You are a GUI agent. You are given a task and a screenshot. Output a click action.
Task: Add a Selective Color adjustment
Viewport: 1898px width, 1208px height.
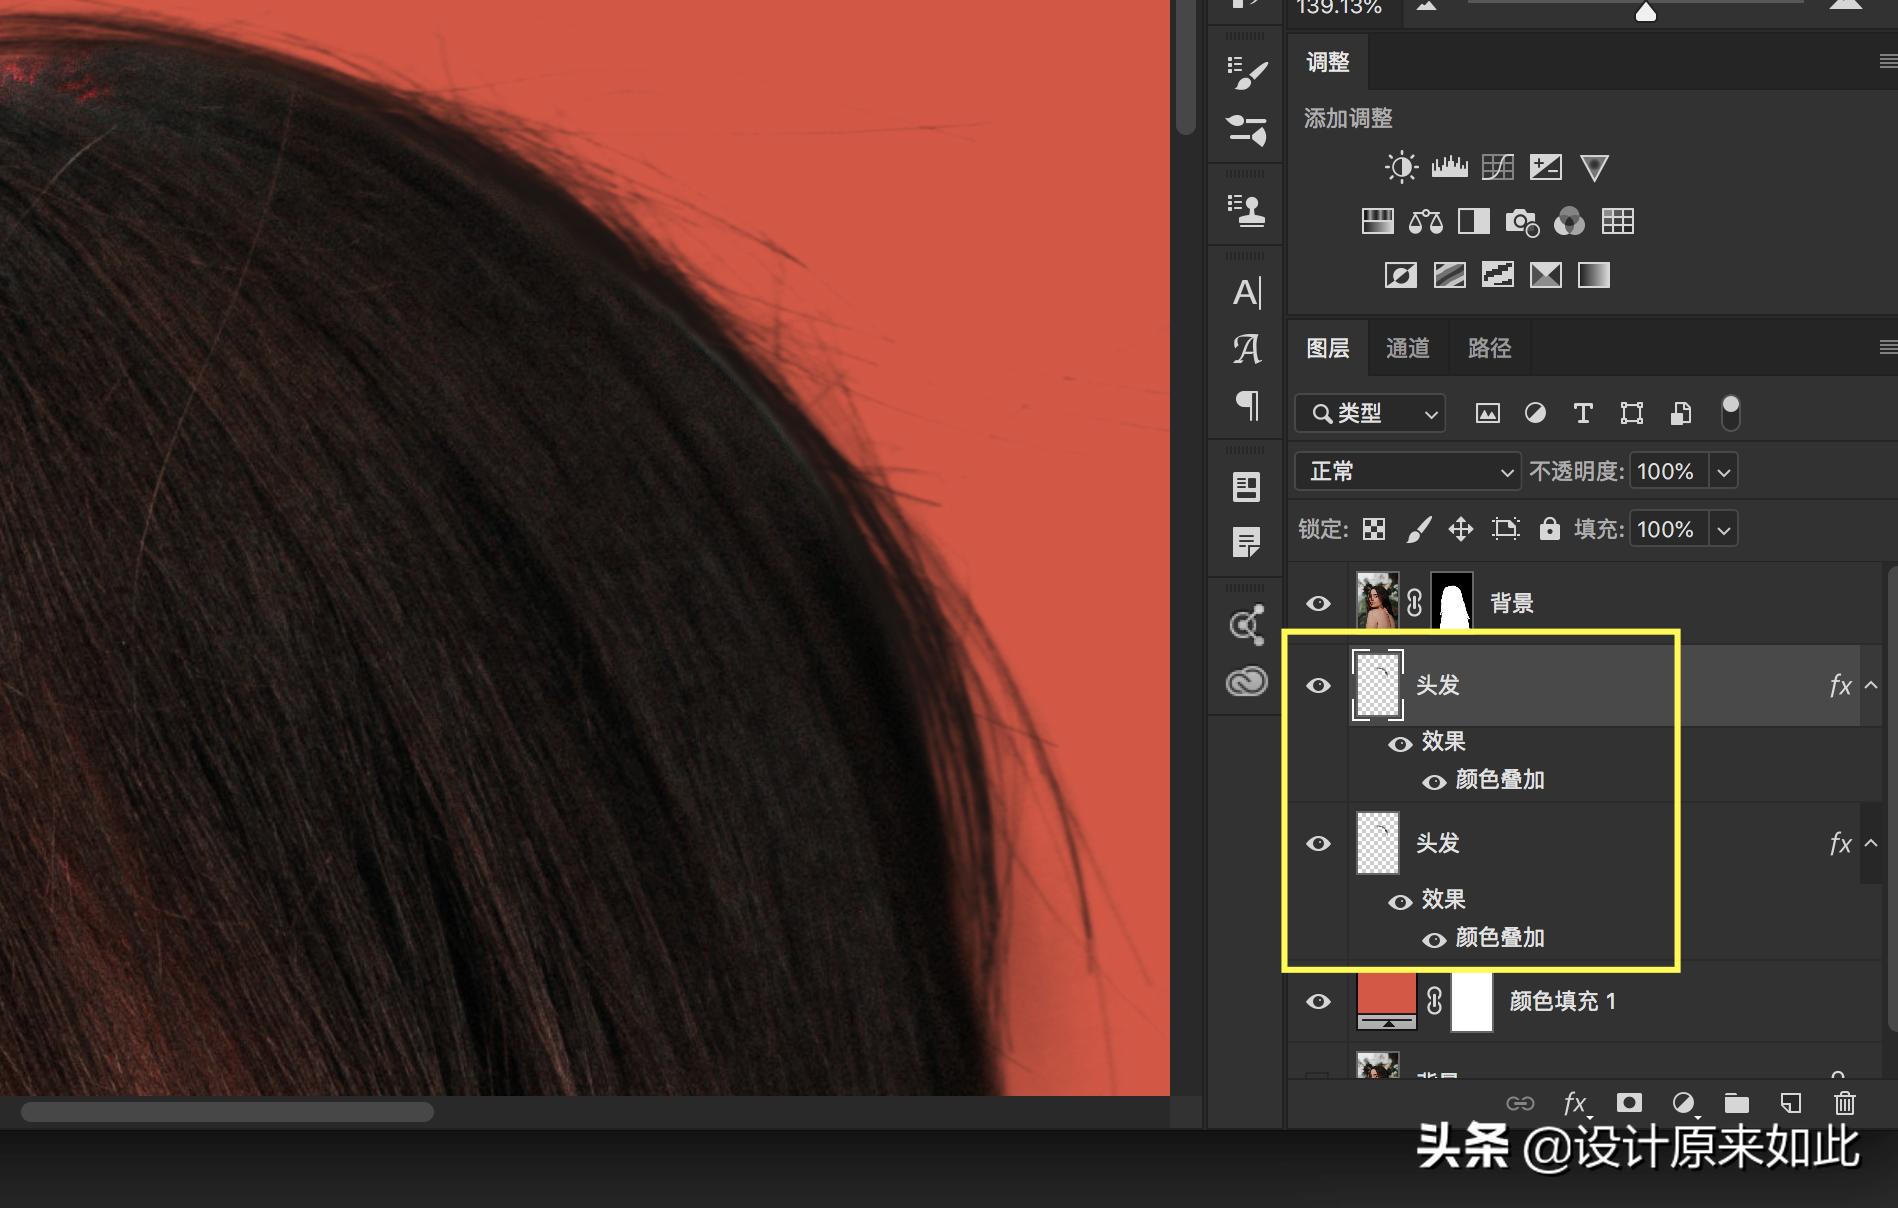(x=1545, y=275)
